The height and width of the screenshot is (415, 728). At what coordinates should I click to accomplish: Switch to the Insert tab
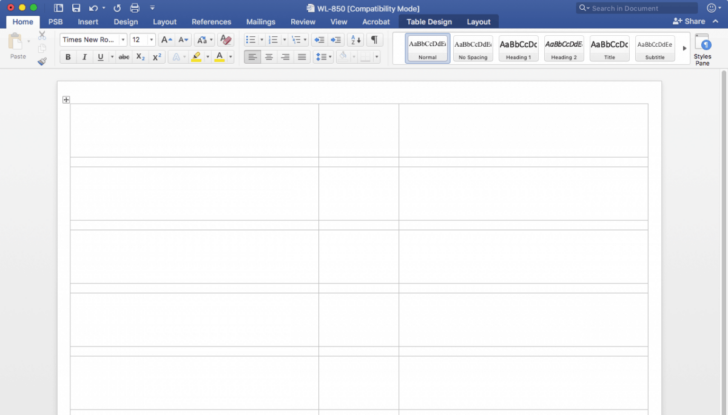(x=88, y=22)
